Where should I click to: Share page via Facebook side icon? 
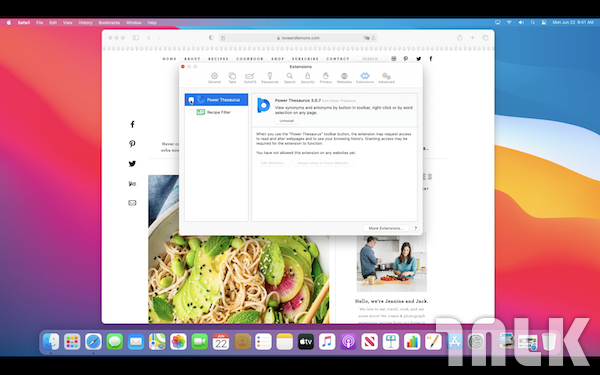[x=132, y=124]
